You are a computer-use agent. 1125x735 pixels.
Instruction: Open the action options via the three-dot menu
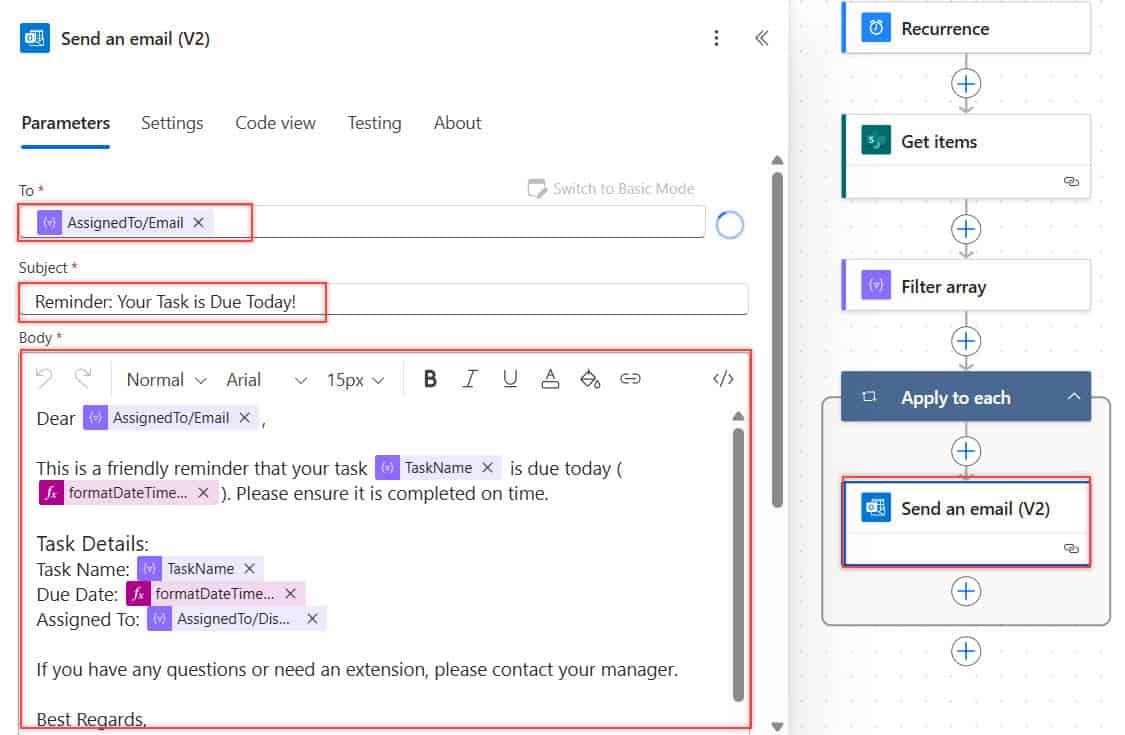[716, 37]
